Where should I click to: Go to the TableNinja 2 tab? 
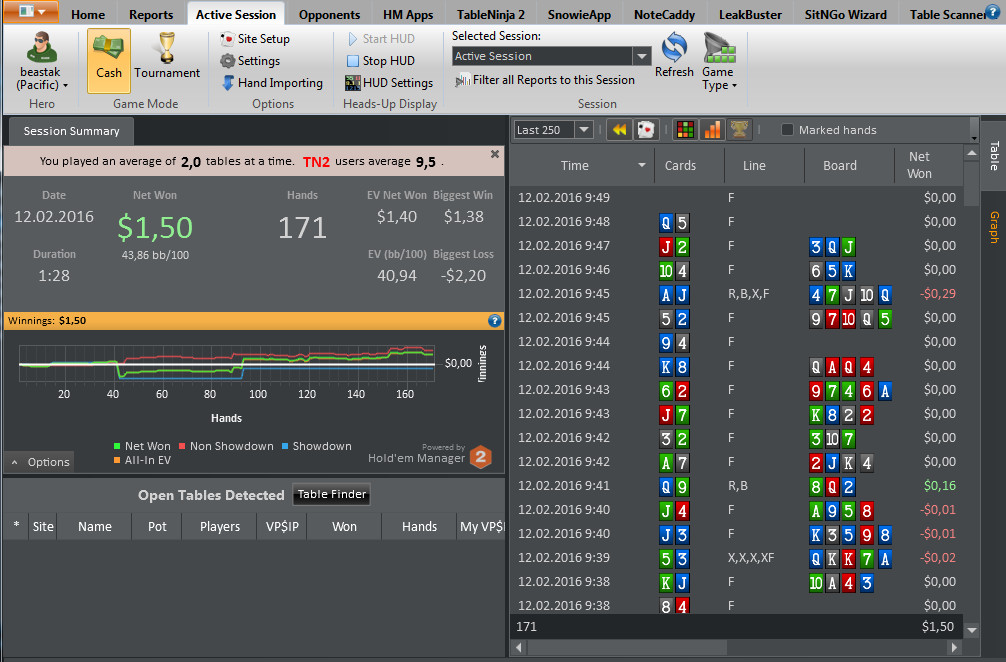(491, 14)
